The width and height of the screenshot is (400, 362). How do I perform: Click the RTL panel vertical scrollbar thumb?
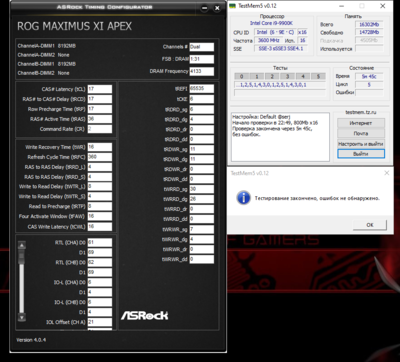click(22, 257)
